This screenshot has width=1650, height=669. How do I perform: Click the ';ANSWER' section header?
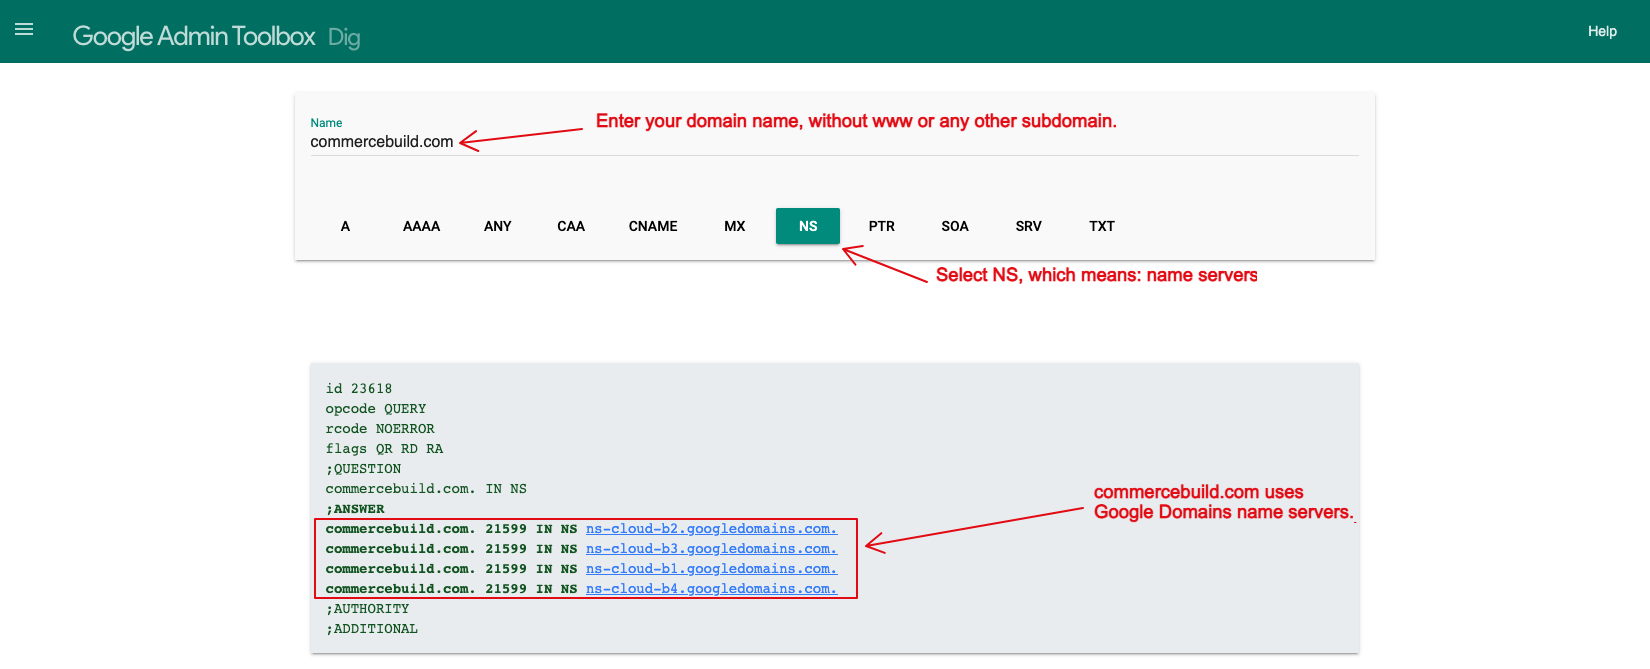pyautogui.click(x=355, y=509)
